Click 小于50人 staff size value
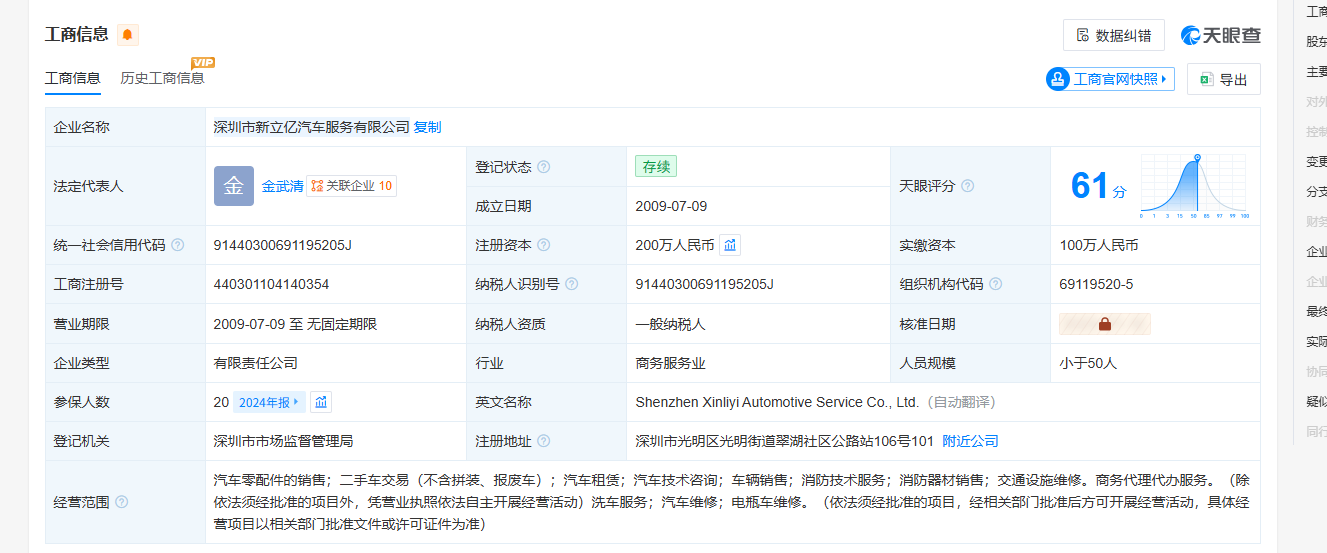 click(1088, 363)
